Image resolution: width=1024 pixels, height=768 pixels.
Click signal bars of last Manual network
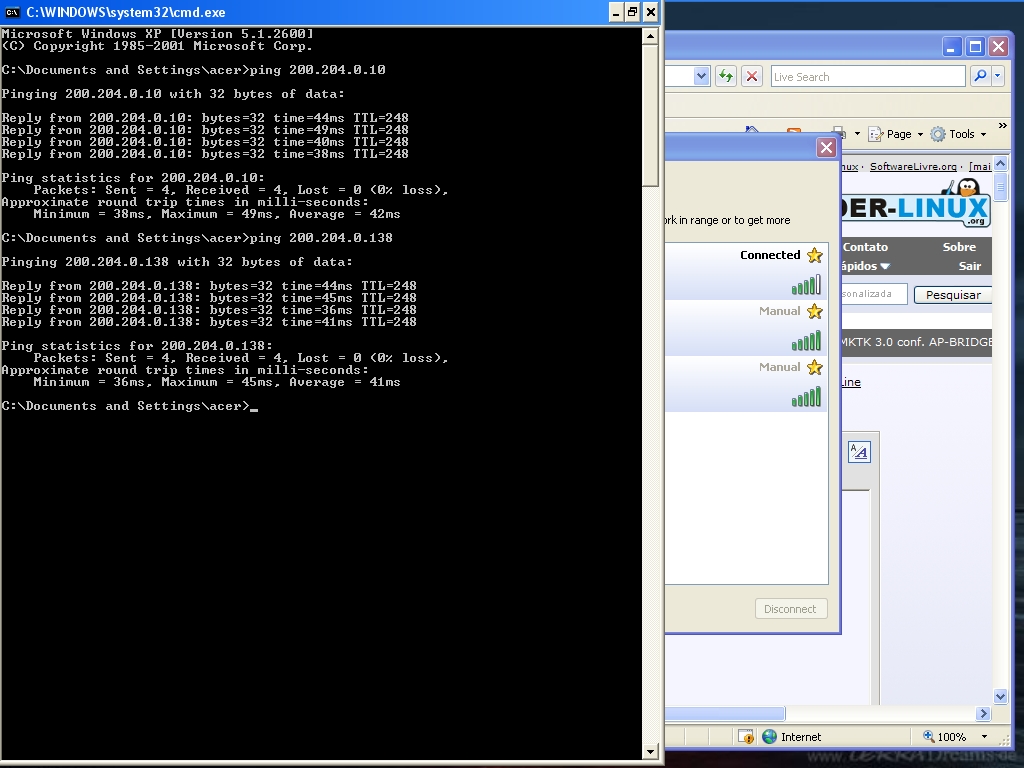coord(806,397)
